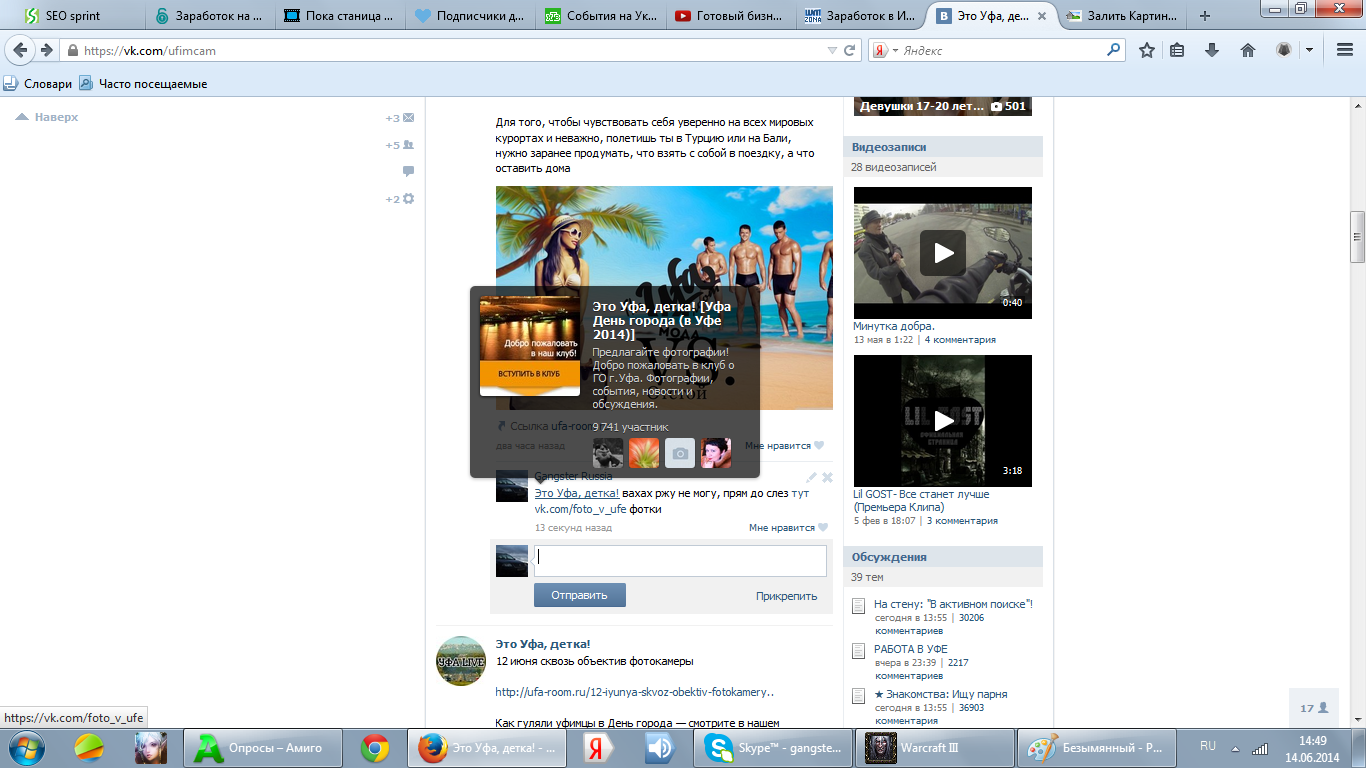Switch to the События на Ук... tab

(x=600, y=16)
